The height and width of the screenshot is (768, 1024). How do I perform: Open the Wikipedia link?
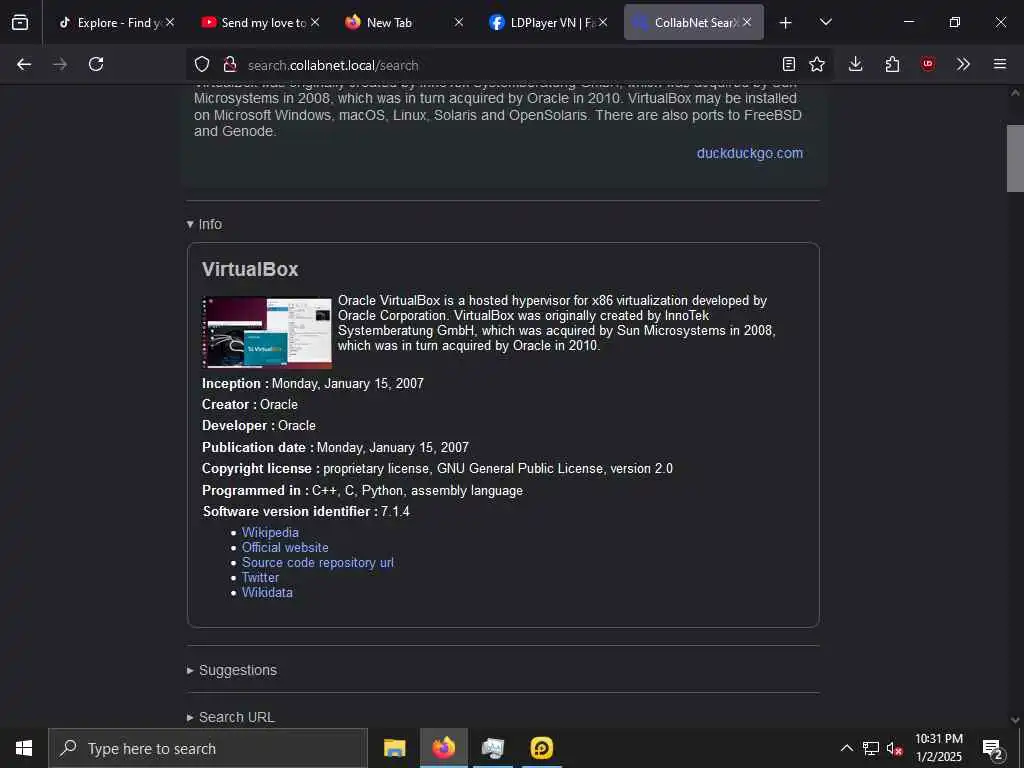click(x=270, y=532)
